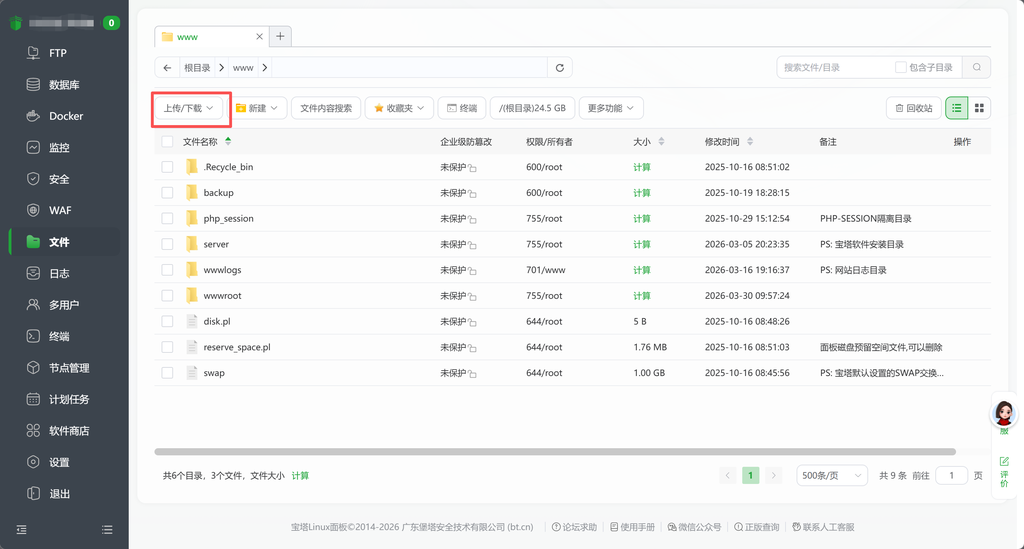Click the refresh icon beside path bar
Screen dimensions: 1024x549
(x=560, y=68)
